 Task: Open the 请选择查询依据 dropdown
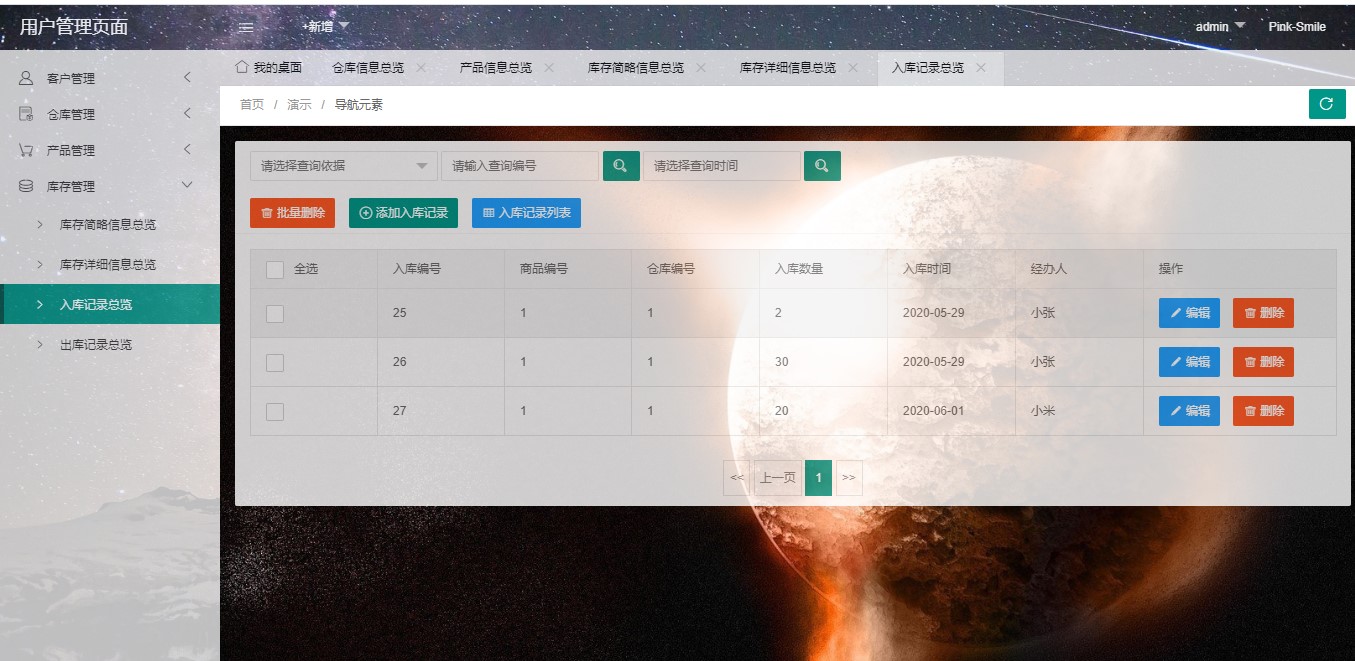342,165
